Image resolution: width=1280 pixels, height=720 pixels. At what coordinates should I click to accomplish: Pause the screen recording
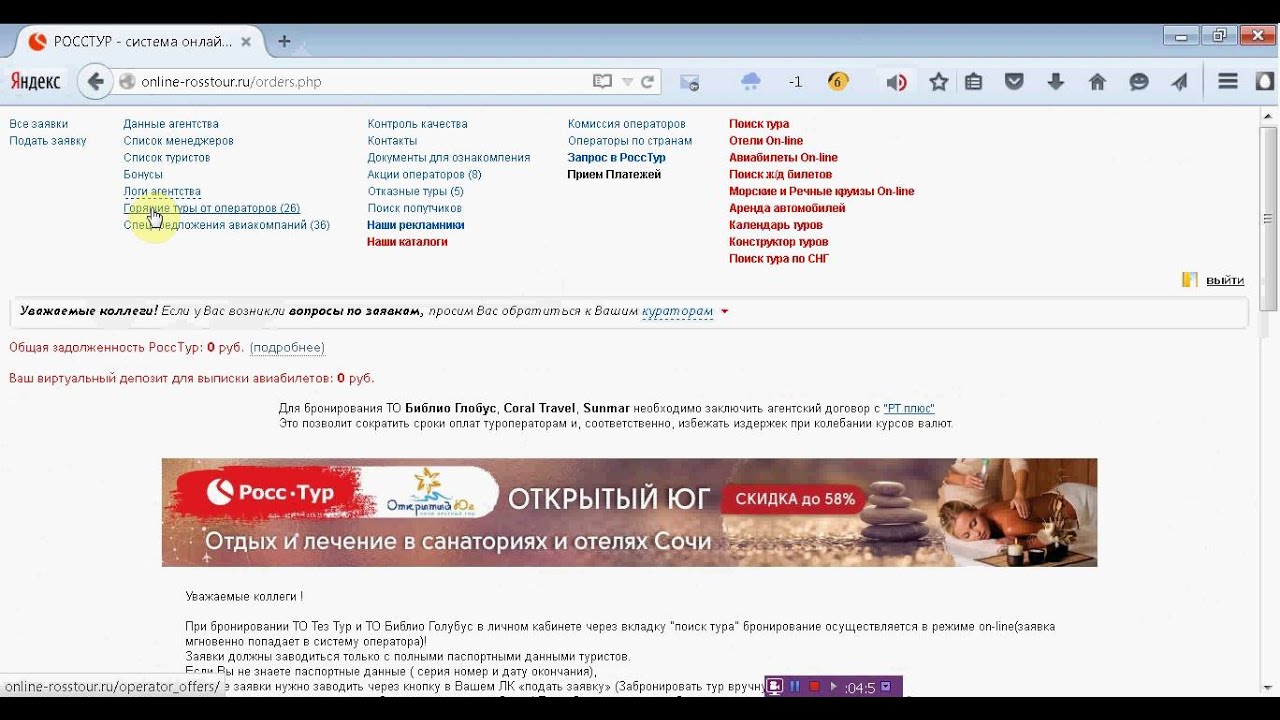coord(795,686)
